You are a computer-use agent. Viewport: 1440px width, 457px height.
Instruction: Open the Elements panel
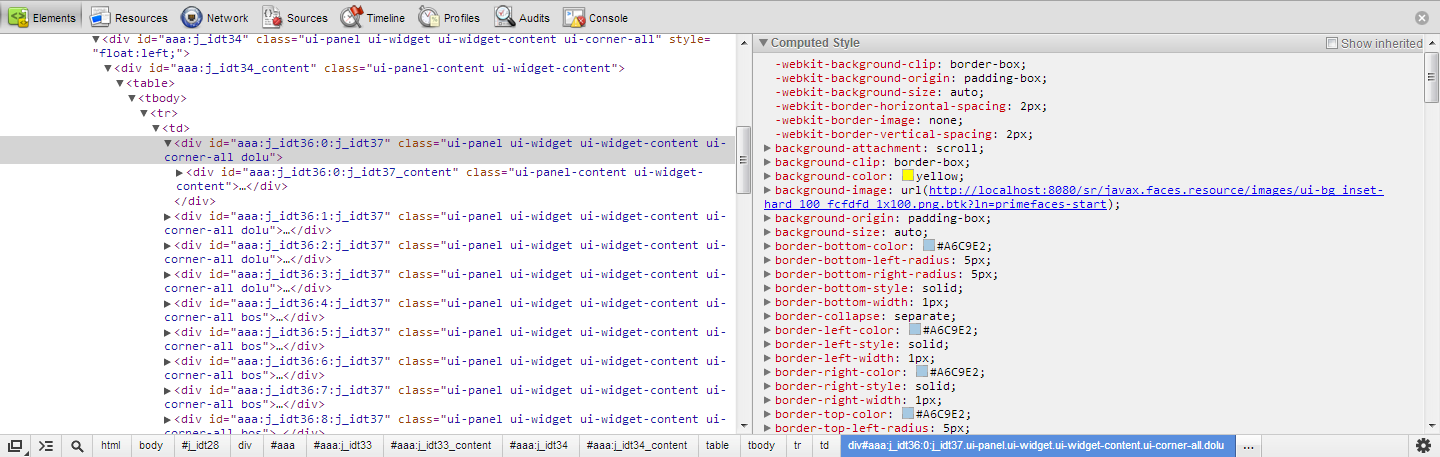point(43,17)
